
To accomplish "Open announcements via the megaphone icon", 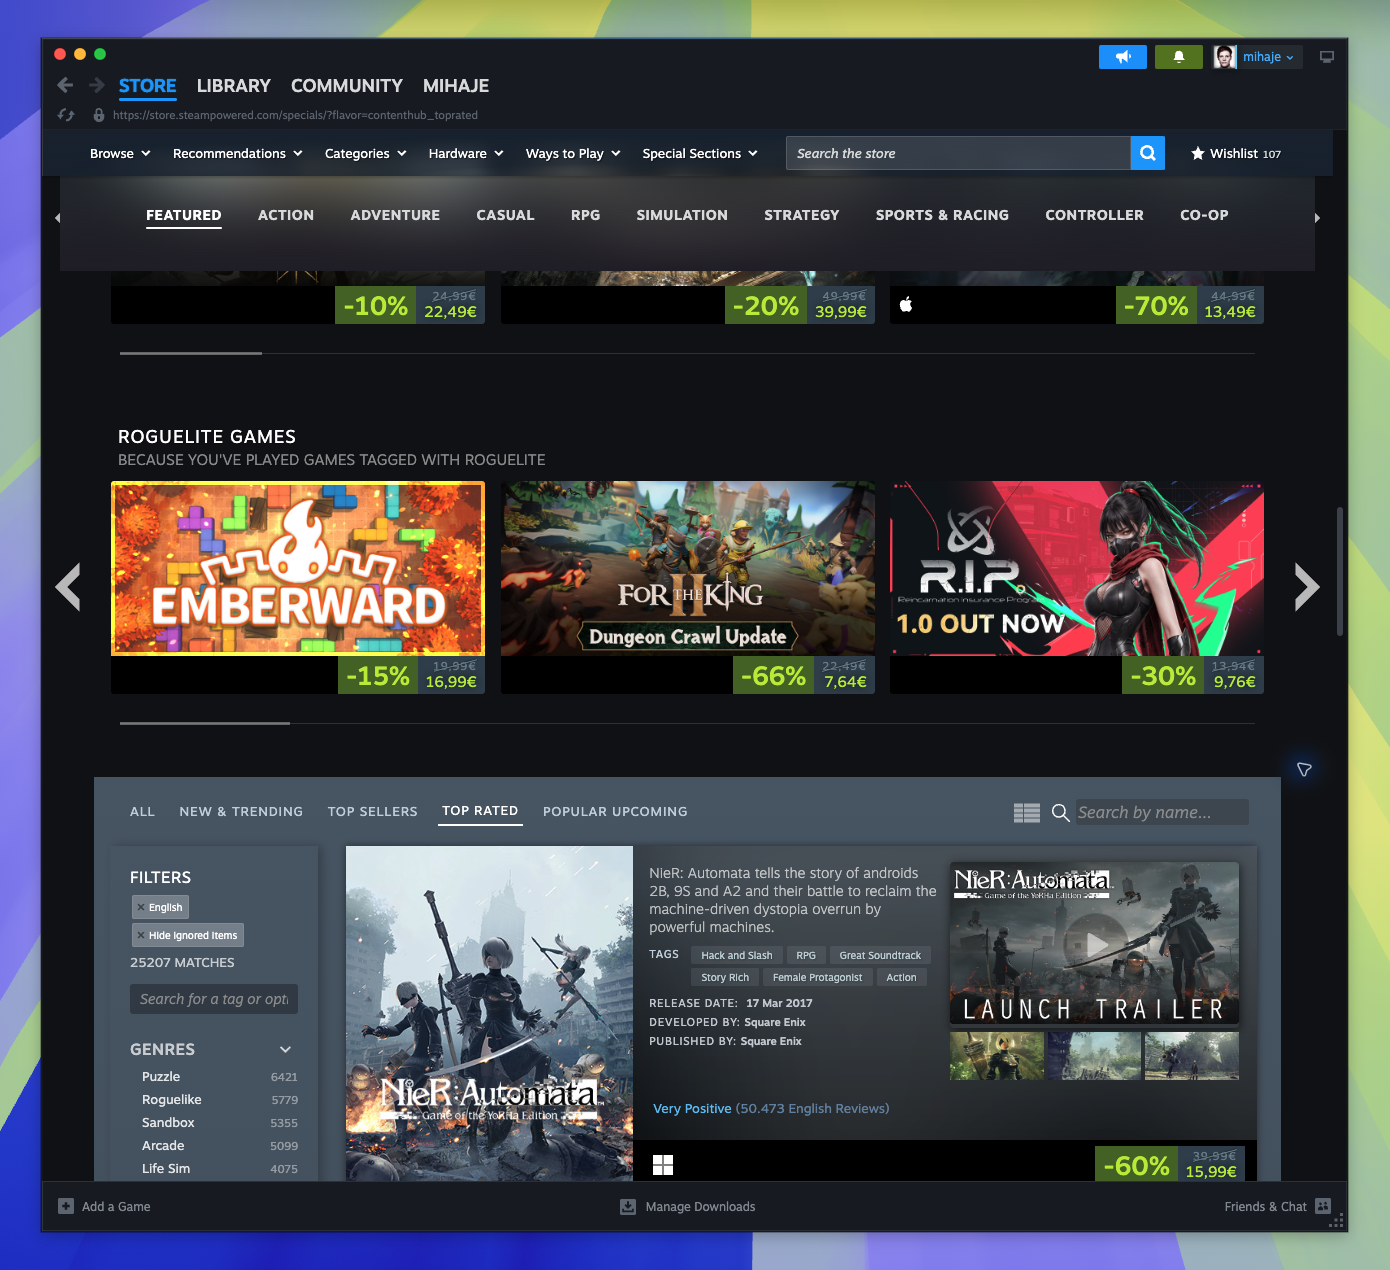I will tap(1123, 57).
